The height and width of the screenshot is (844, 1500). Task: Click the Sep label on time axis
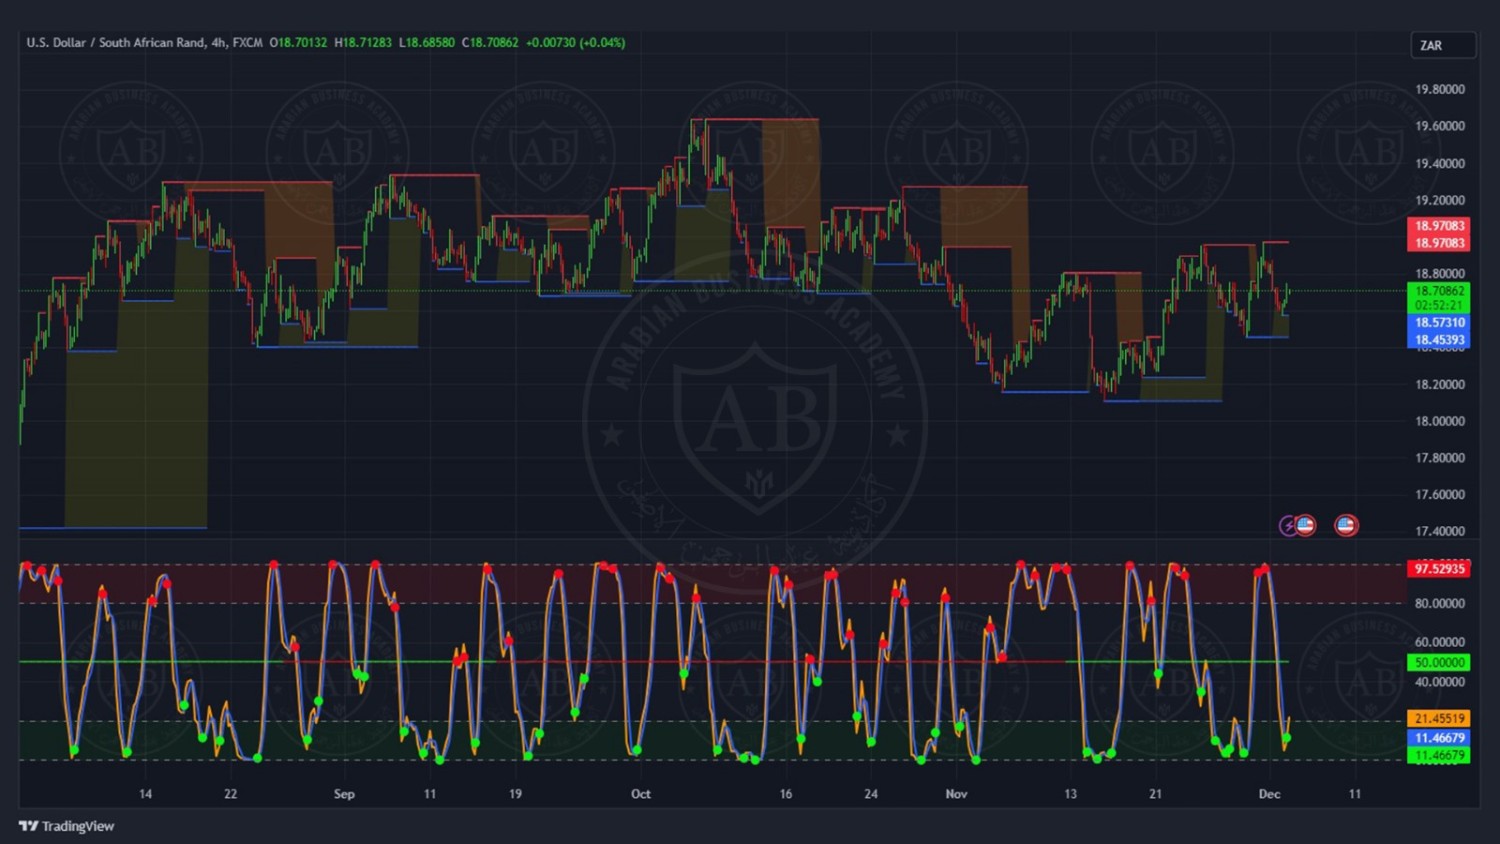[x=344, y=794]
